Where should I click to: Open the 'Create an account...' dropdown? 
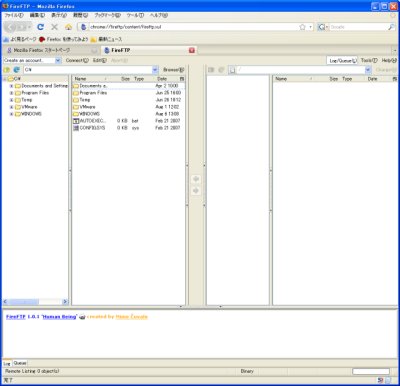pyautogui.click(x=58, y=60)
